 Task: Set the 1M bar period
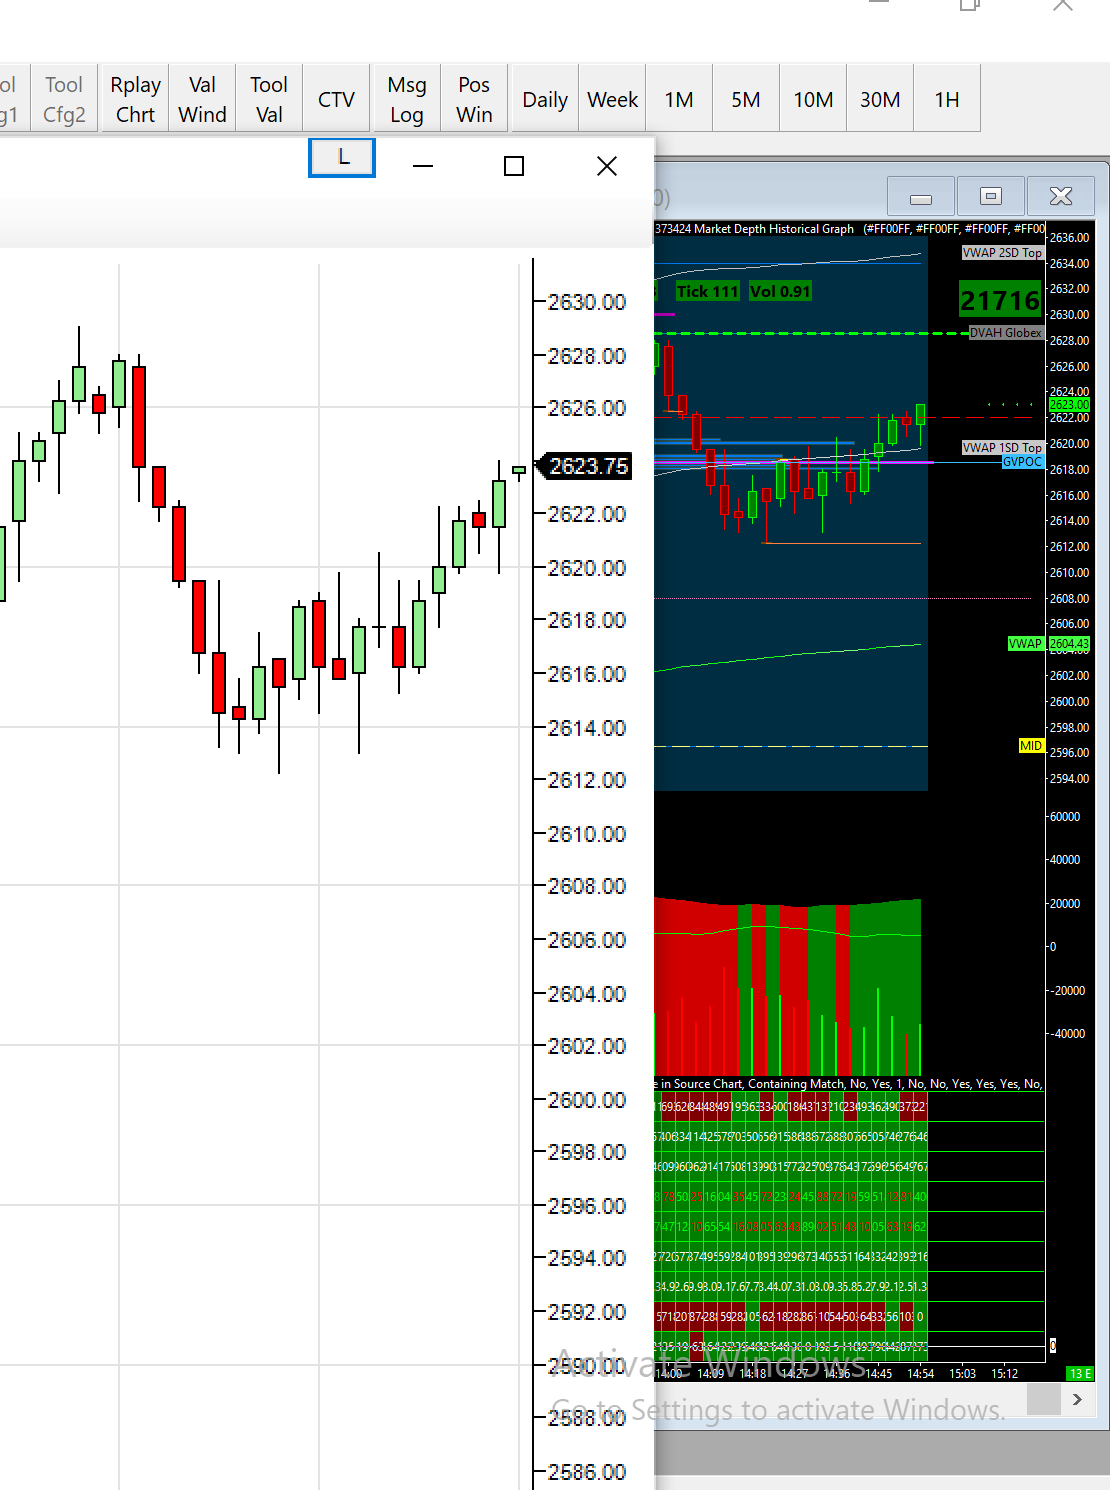pos(679,99)
